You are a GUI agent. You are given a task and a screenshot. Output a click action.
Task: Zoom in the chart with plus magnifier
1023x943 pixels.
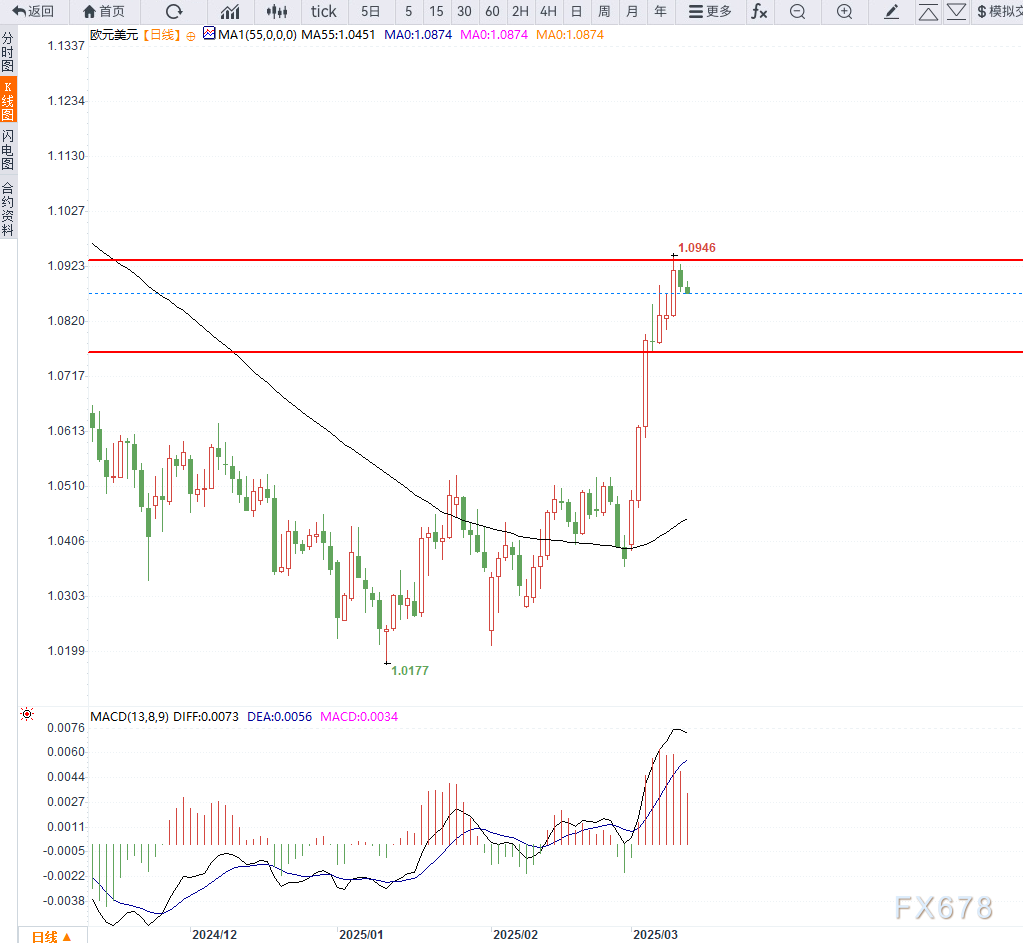click(845, 11)
